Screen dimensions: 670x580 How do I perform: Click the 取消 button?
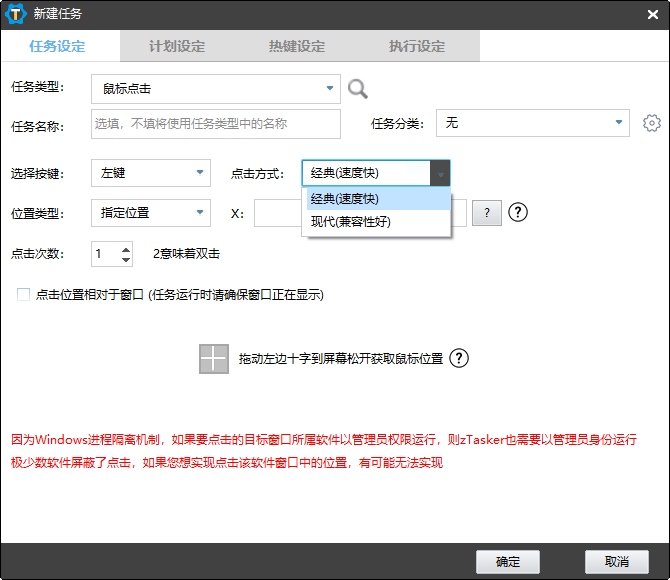[x=617, y=561]
